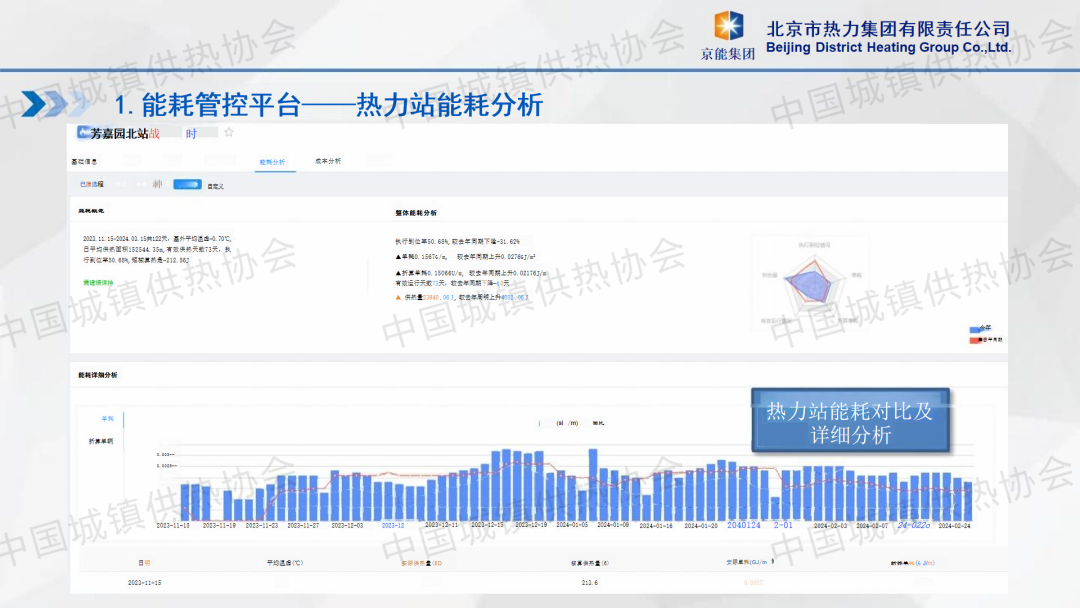Choose the 自定义 custom range option
This screenshot has width=1080, height=608.
215,185
